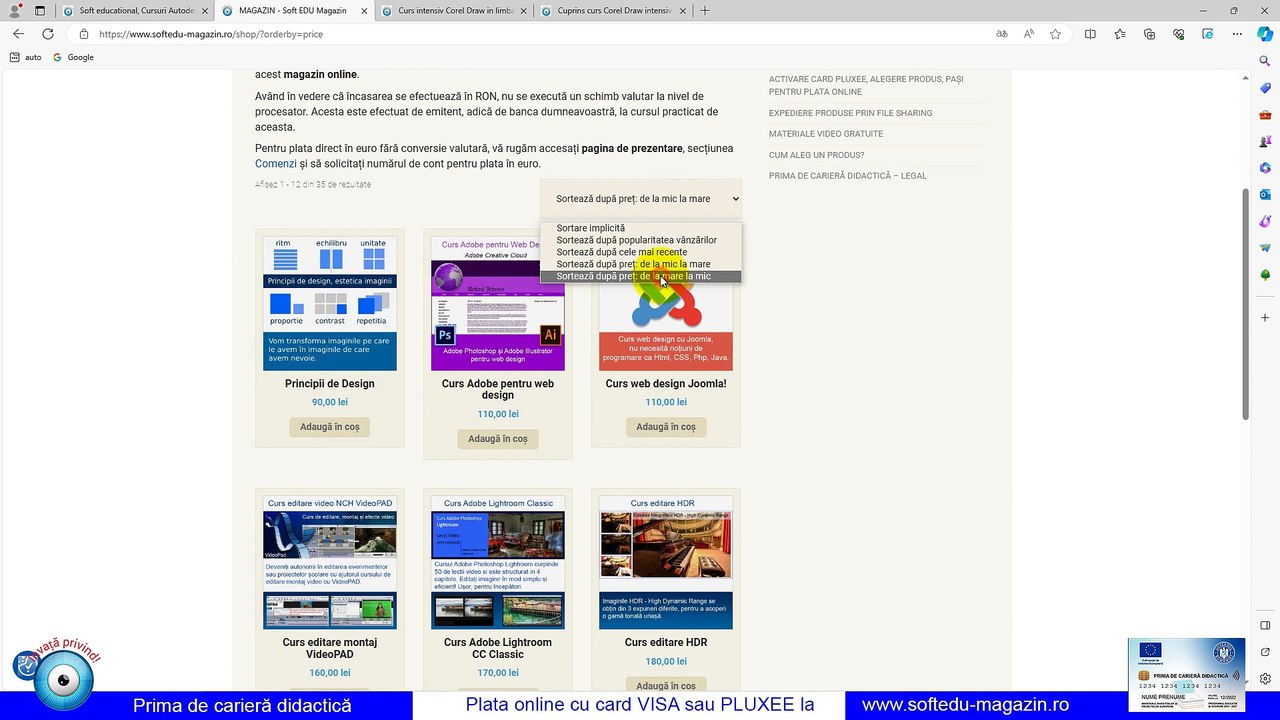Add 'Curs Adobe pentru web design' to cart
This screenshot has width=1280, height=720.
pos(498,439)
